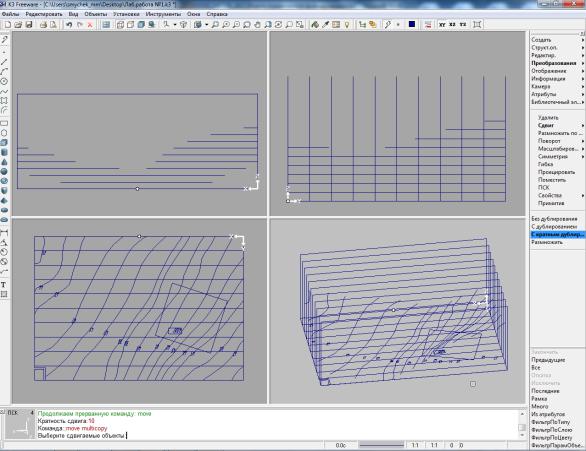Expand the Информация side menu
The height and width of the screenshot is (451, 586).
tap(557, 79)
